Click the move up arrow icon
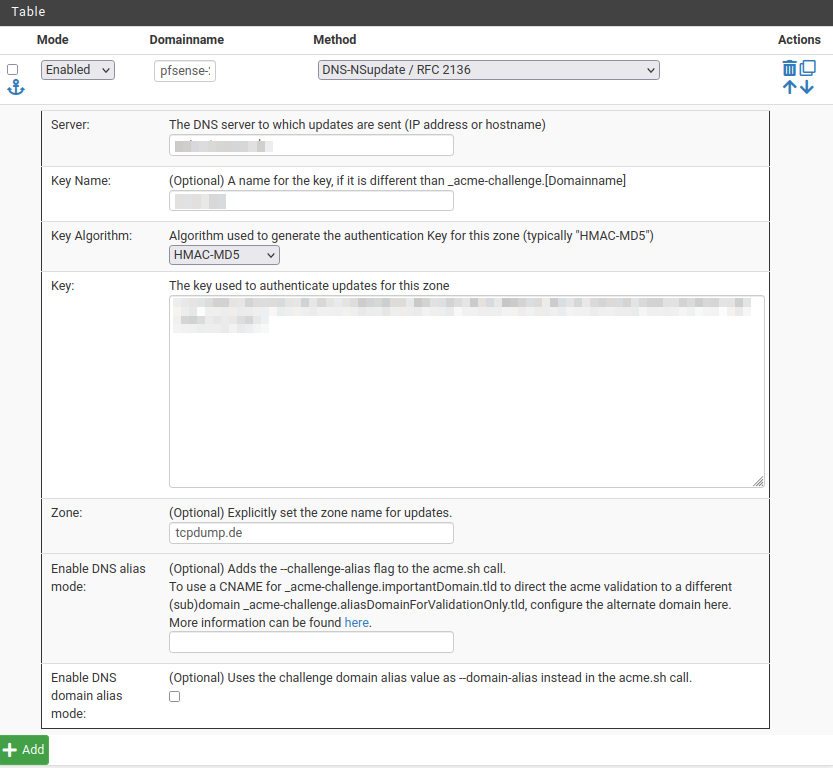Screen dimensions: 833x768 point(789,87)
